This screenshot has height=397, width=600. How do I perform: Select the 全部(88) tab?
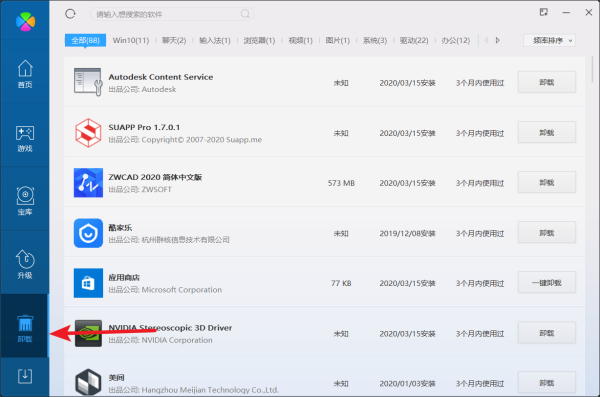point(85,40)
